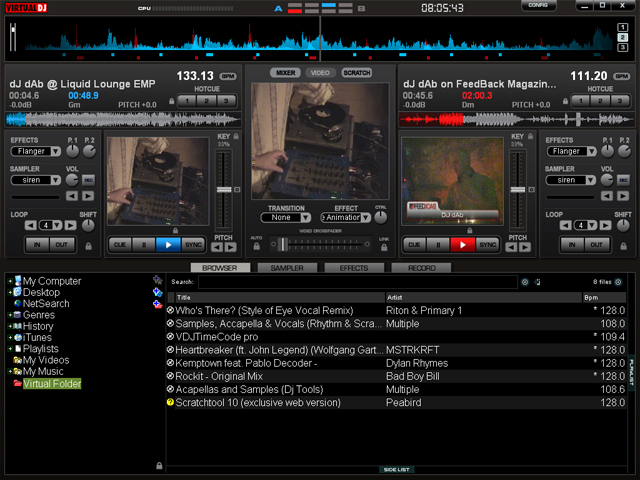Click the left deck blue play button
Viewport: 640px width, 480px height.
[x=168, y=245]
